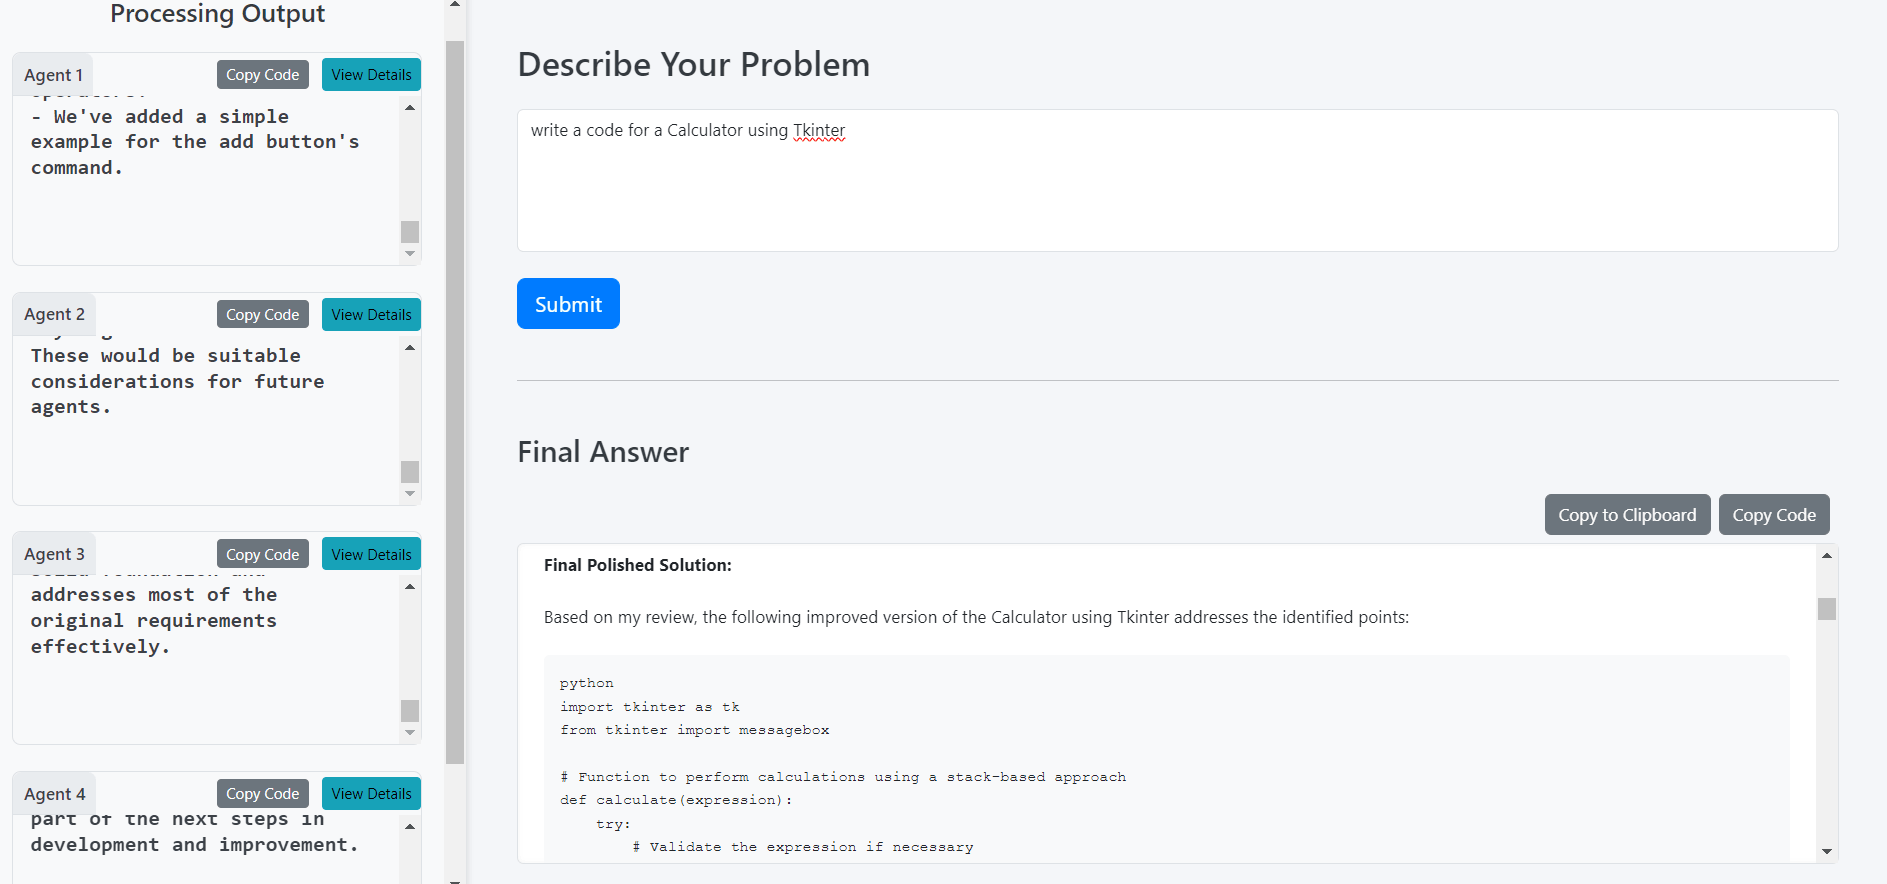Image resolution: width=1887 pixels, height=884 pixels.
Task: Copy code from Final Answer
Action: point(1774,515)
